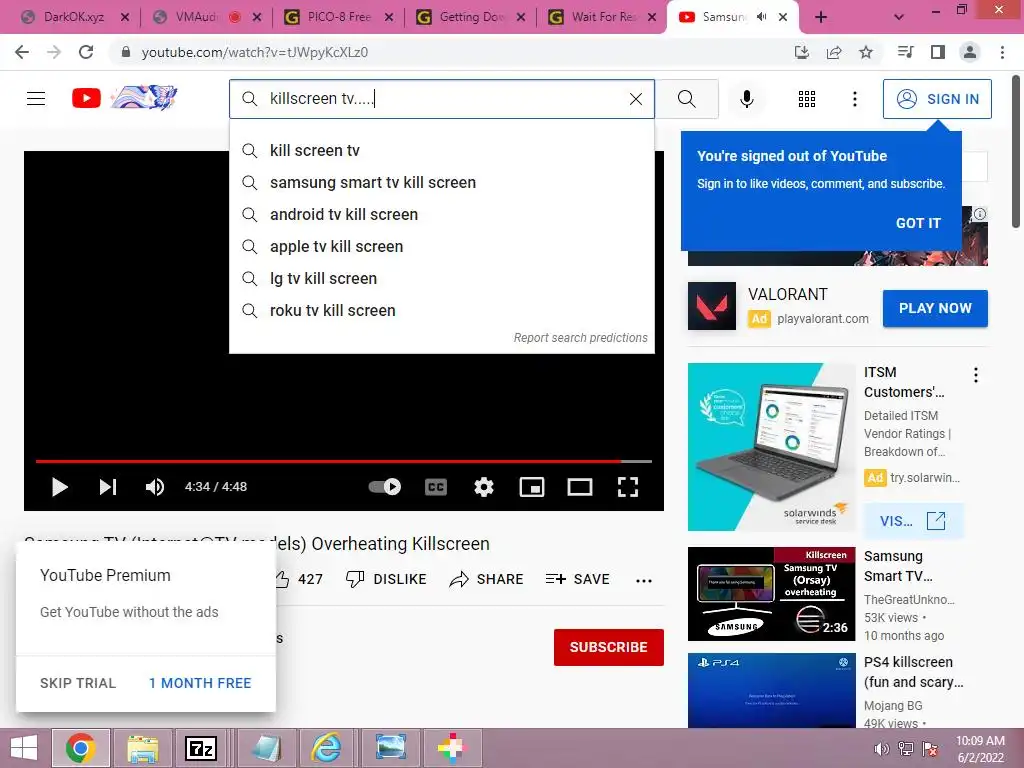Open the YouTube apps grid icon
The width and height of the screenshot is (1024, 768).
click(x=807, y=99)
